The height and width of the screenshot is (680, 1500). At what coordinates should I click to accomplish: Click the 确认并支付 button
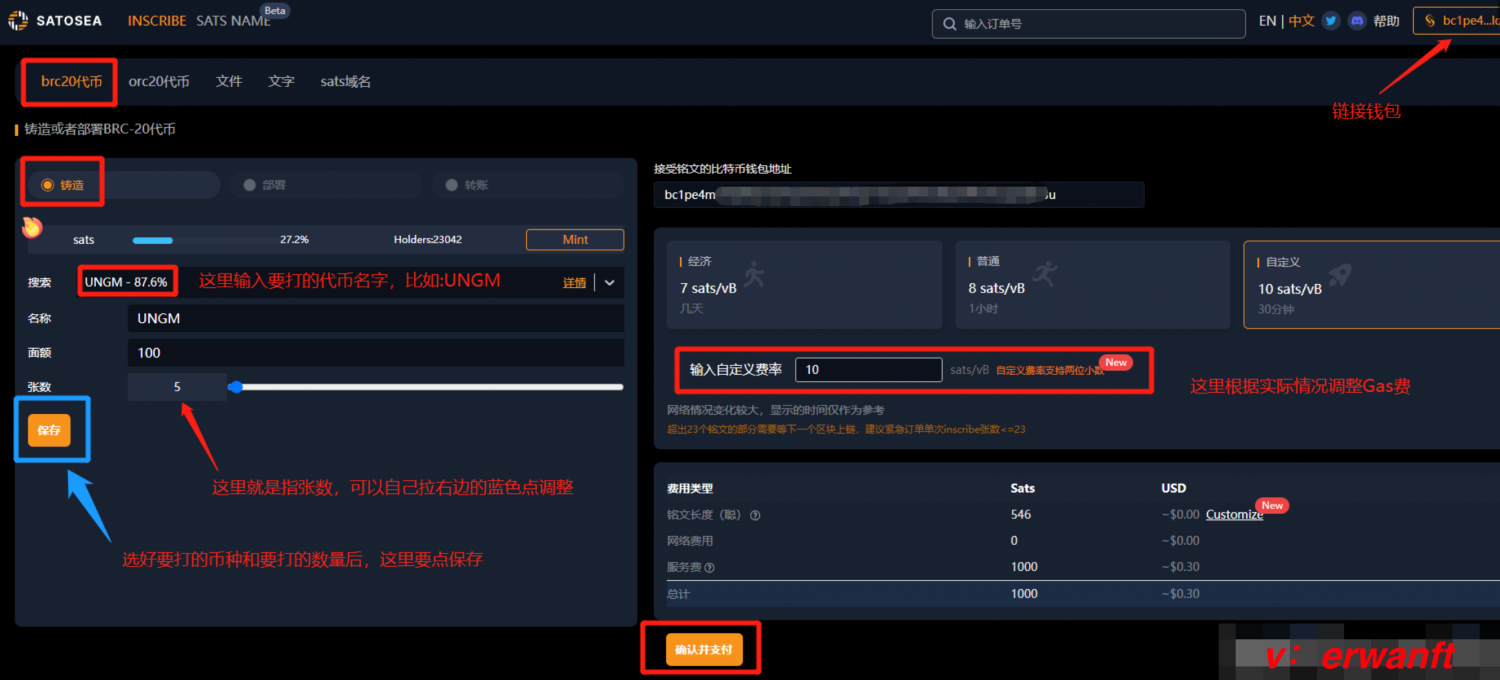[704, 650]
